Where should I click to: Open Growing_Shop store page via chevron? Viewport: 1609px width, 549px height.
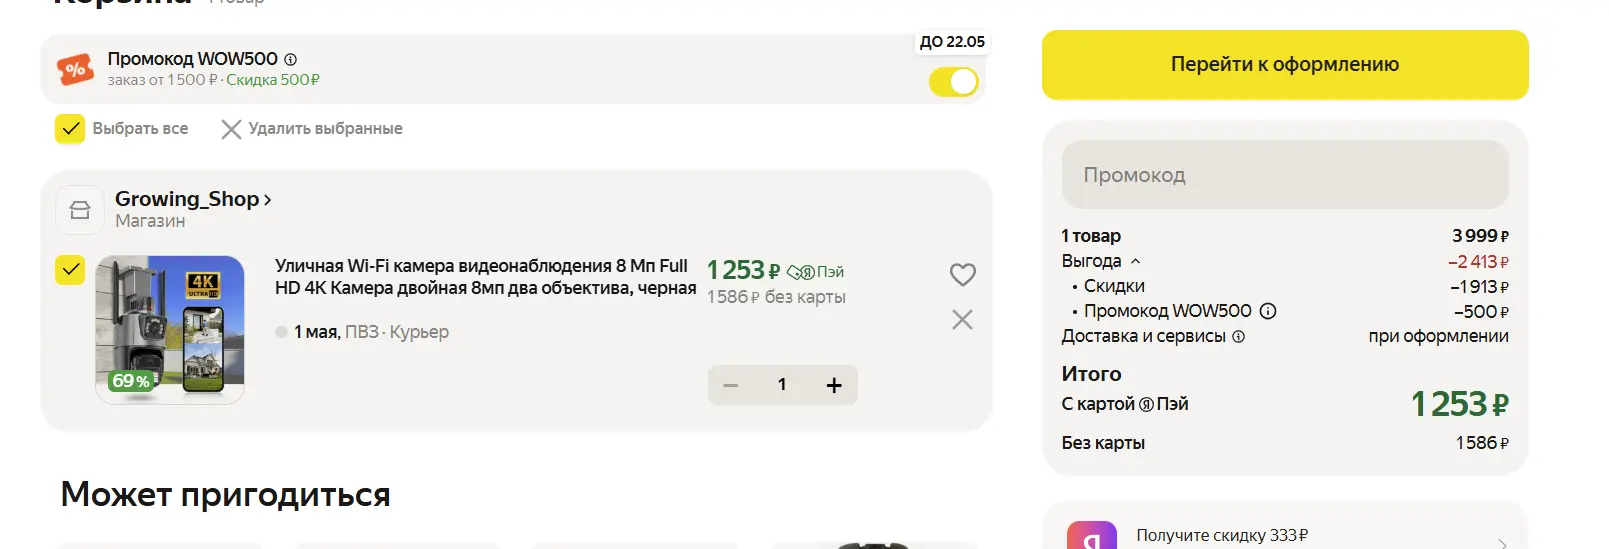tap(267, 200)
